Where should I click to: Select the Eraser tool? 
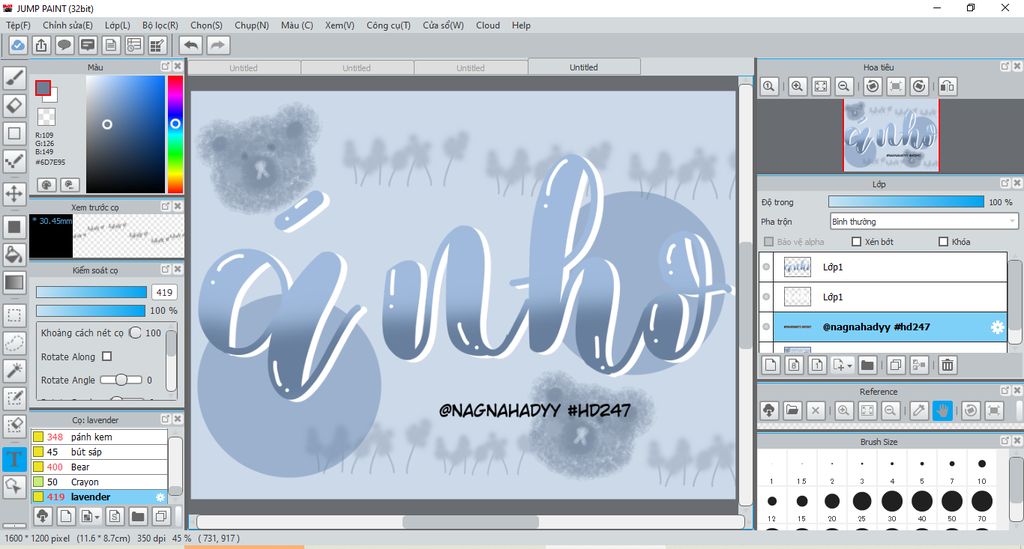point(14,105)
